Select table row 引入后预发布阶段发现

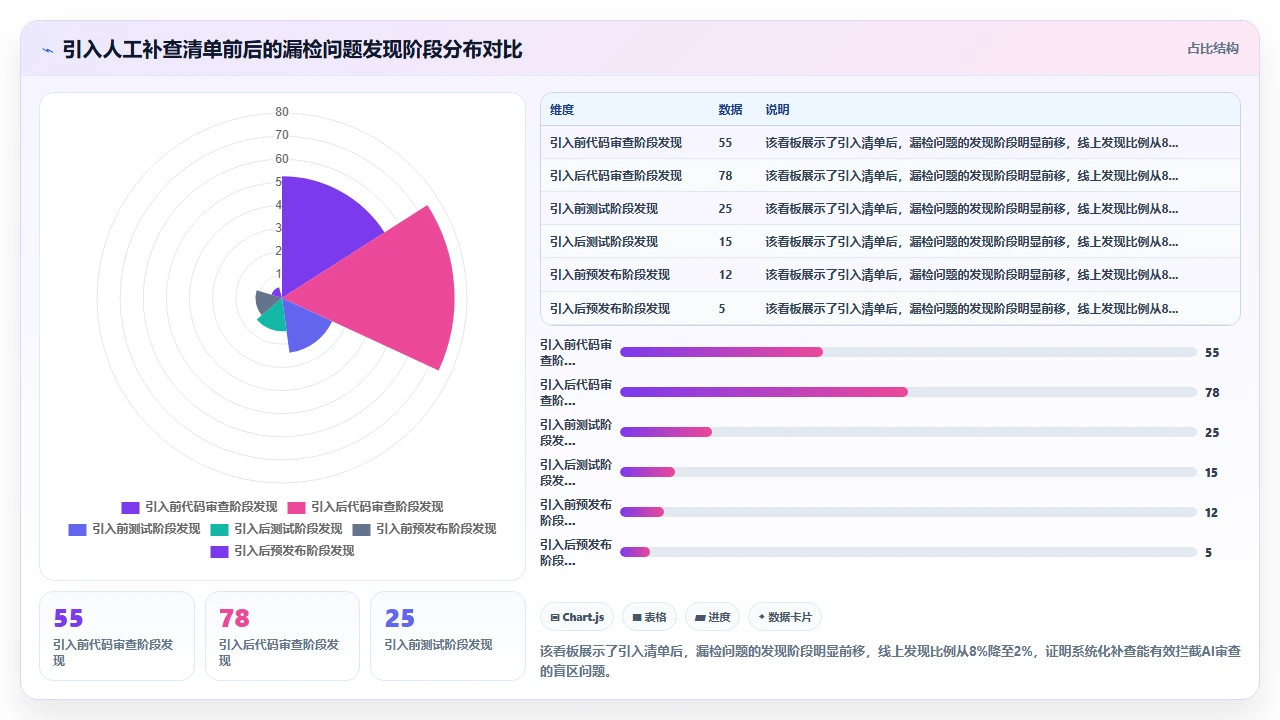[890, 308]
